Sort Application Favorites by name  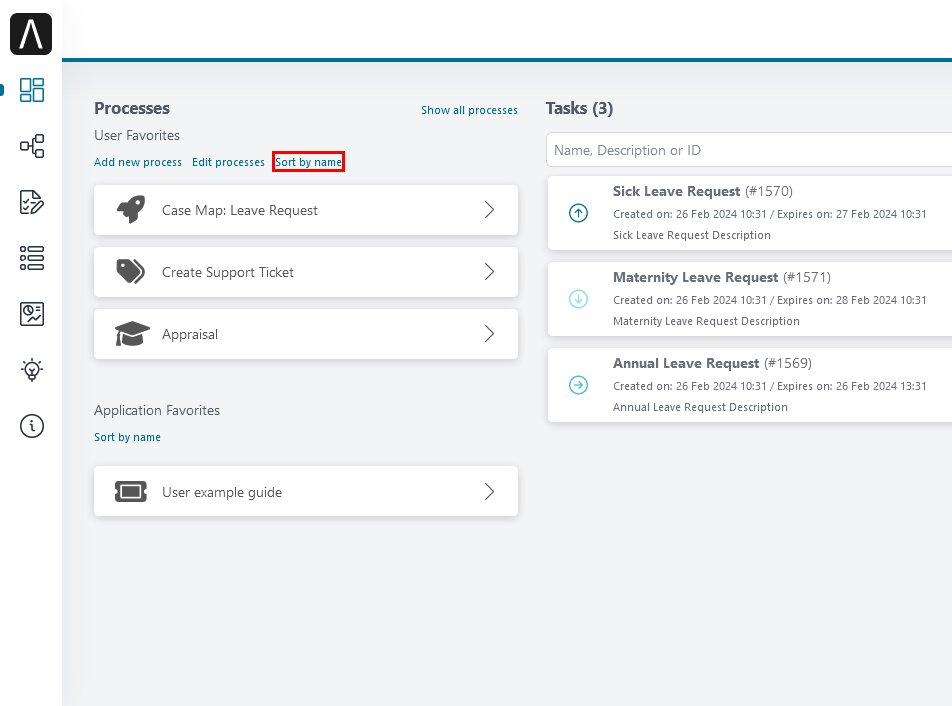click(x=128, y=437)
